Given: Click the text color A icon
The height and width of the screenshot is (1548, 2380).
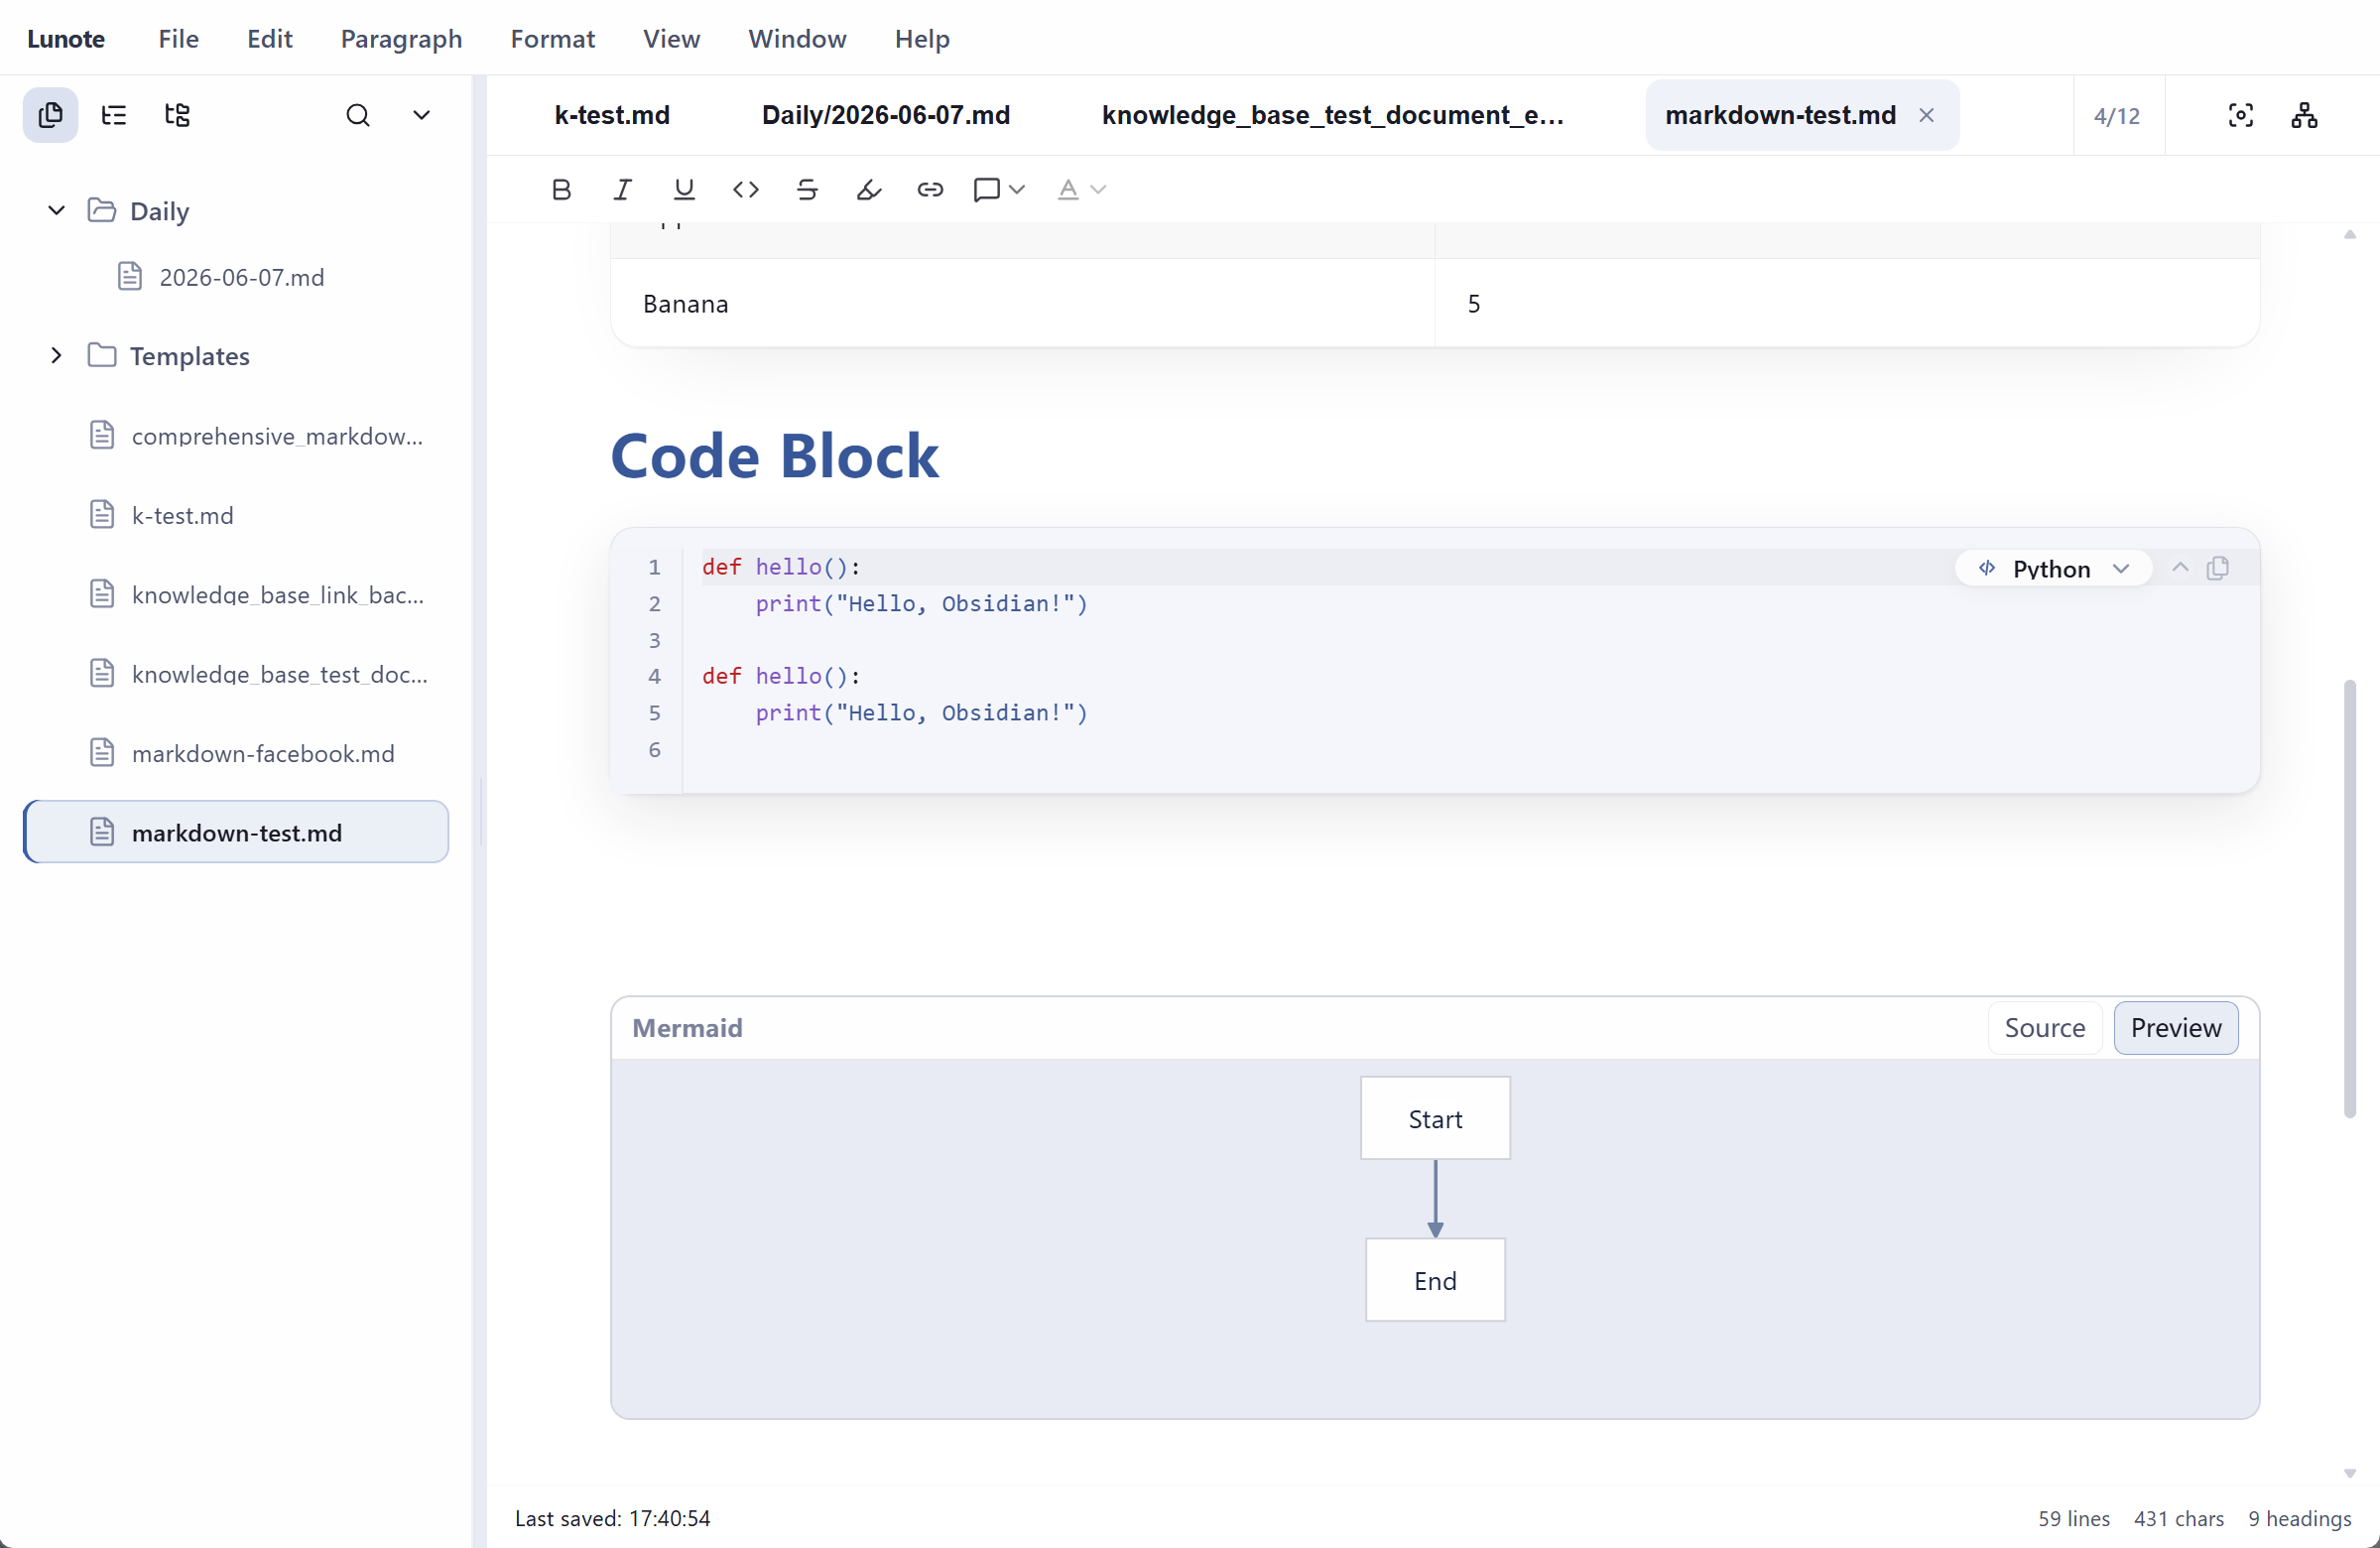Looking at the screenshot, I should (x=1068, y=189).
